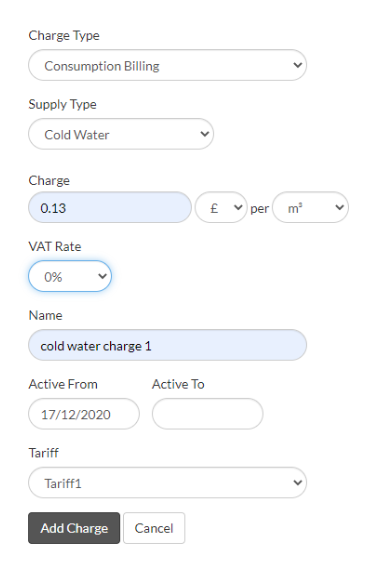Image resolution: width=386 pixels, height=585 pixels.
Task: Click the chevron arrow beside the £ symbol
Action: point(238,207)
